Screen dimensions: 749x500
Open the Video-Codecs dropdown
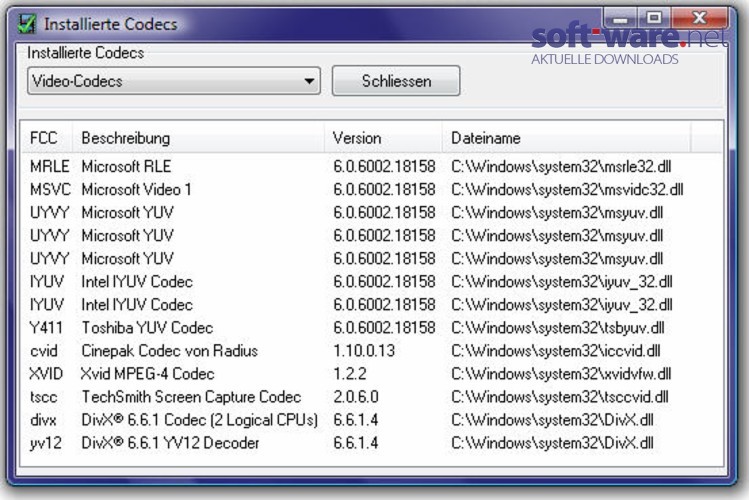click(174, 81)
